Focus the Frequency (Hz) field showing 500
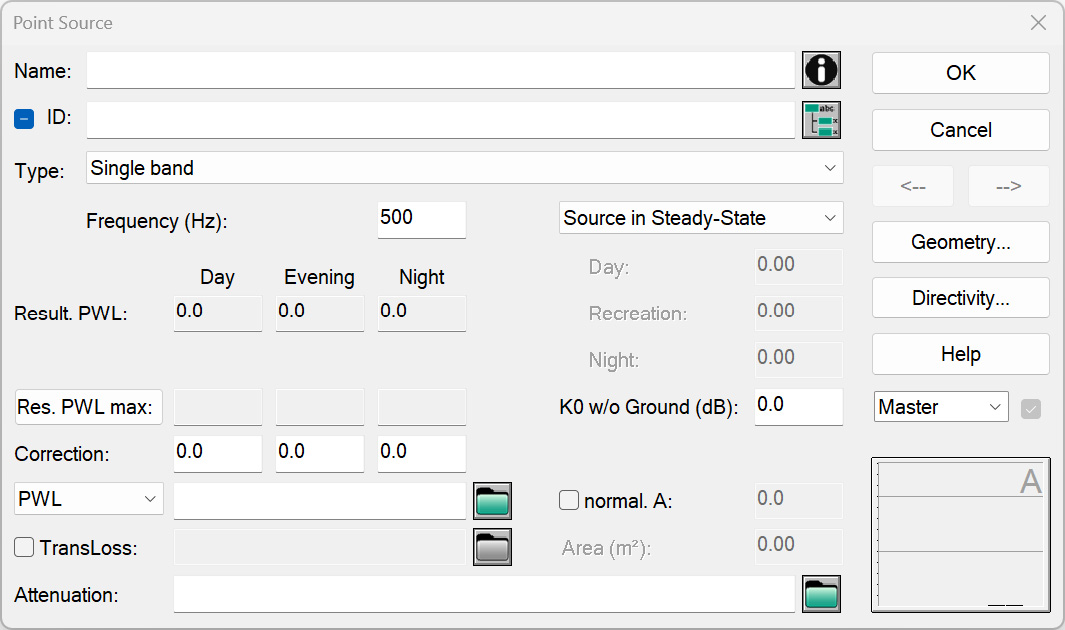Screen dimensions: 1065x630 pyautogui.click(x=422, y=219)
